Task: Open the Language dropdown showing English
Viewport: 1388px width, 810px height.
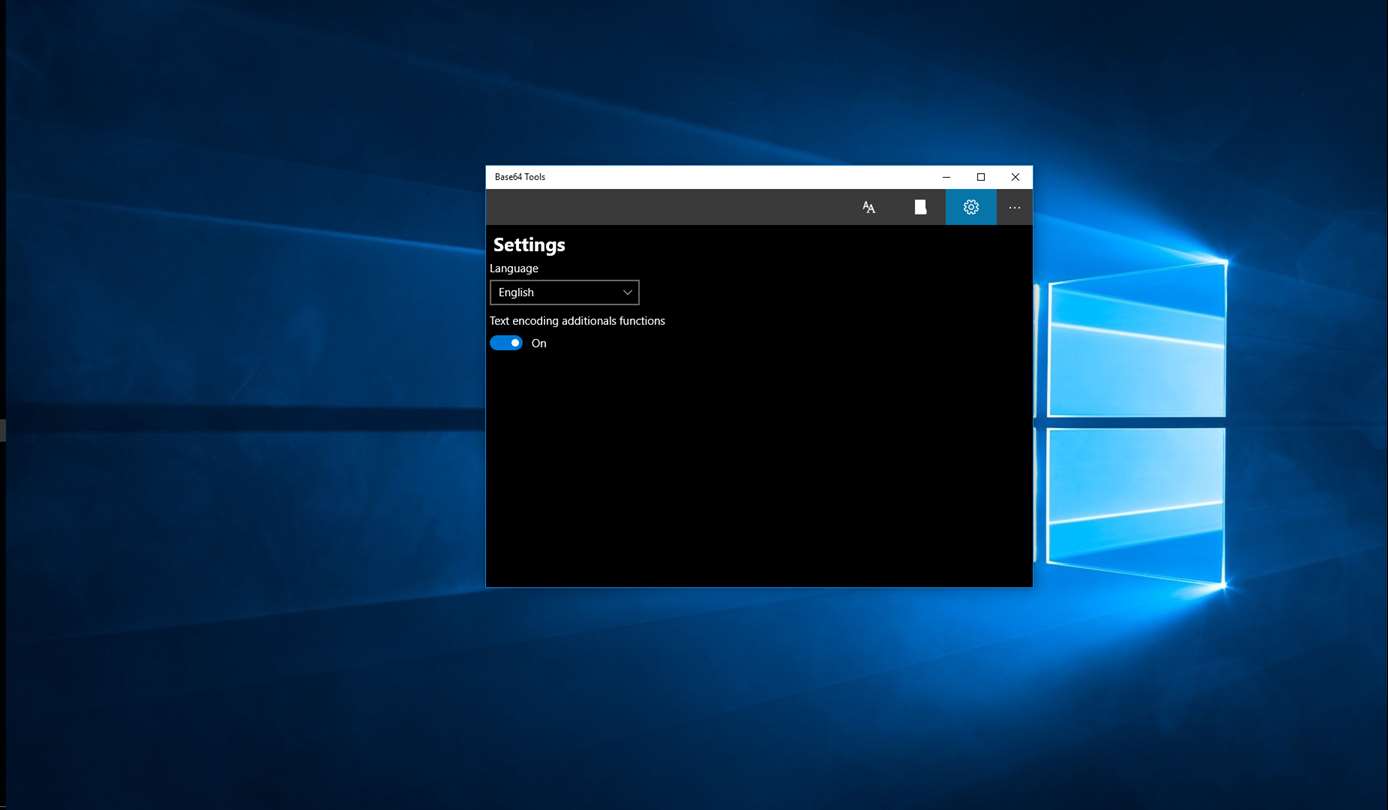Action: 564,292
